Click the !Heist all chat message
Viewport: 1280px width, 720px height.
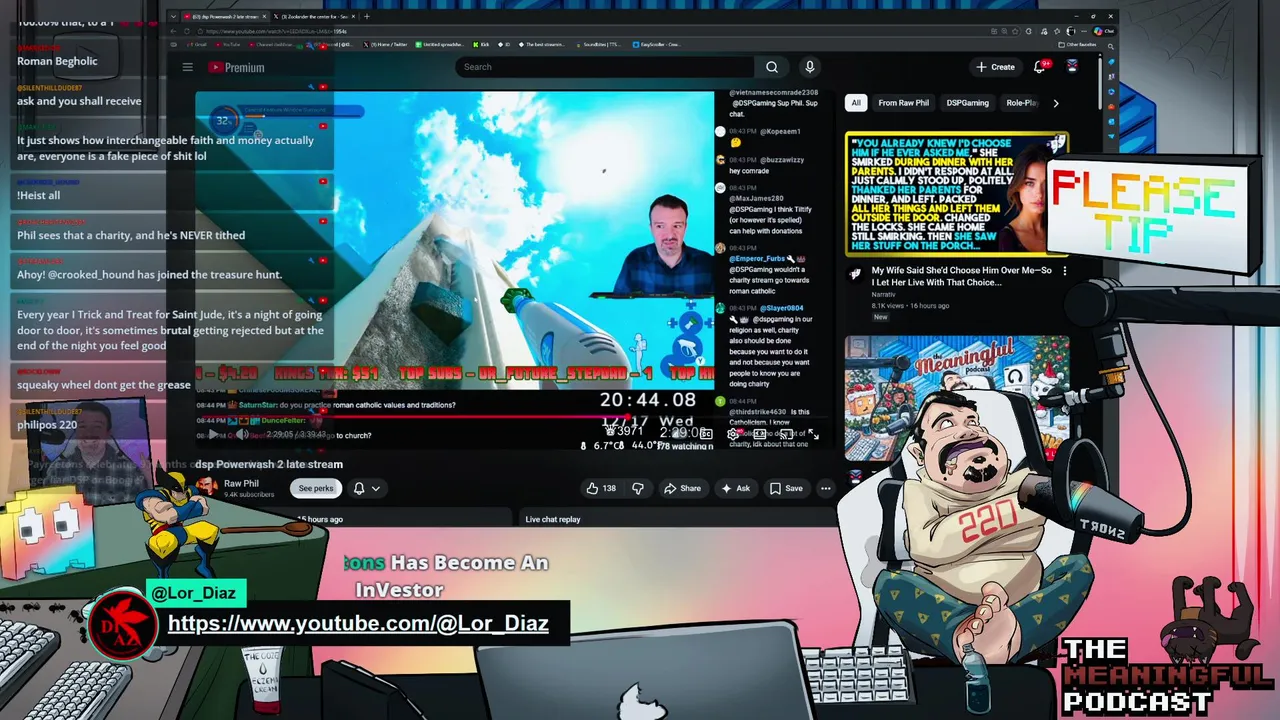(38, 196)
